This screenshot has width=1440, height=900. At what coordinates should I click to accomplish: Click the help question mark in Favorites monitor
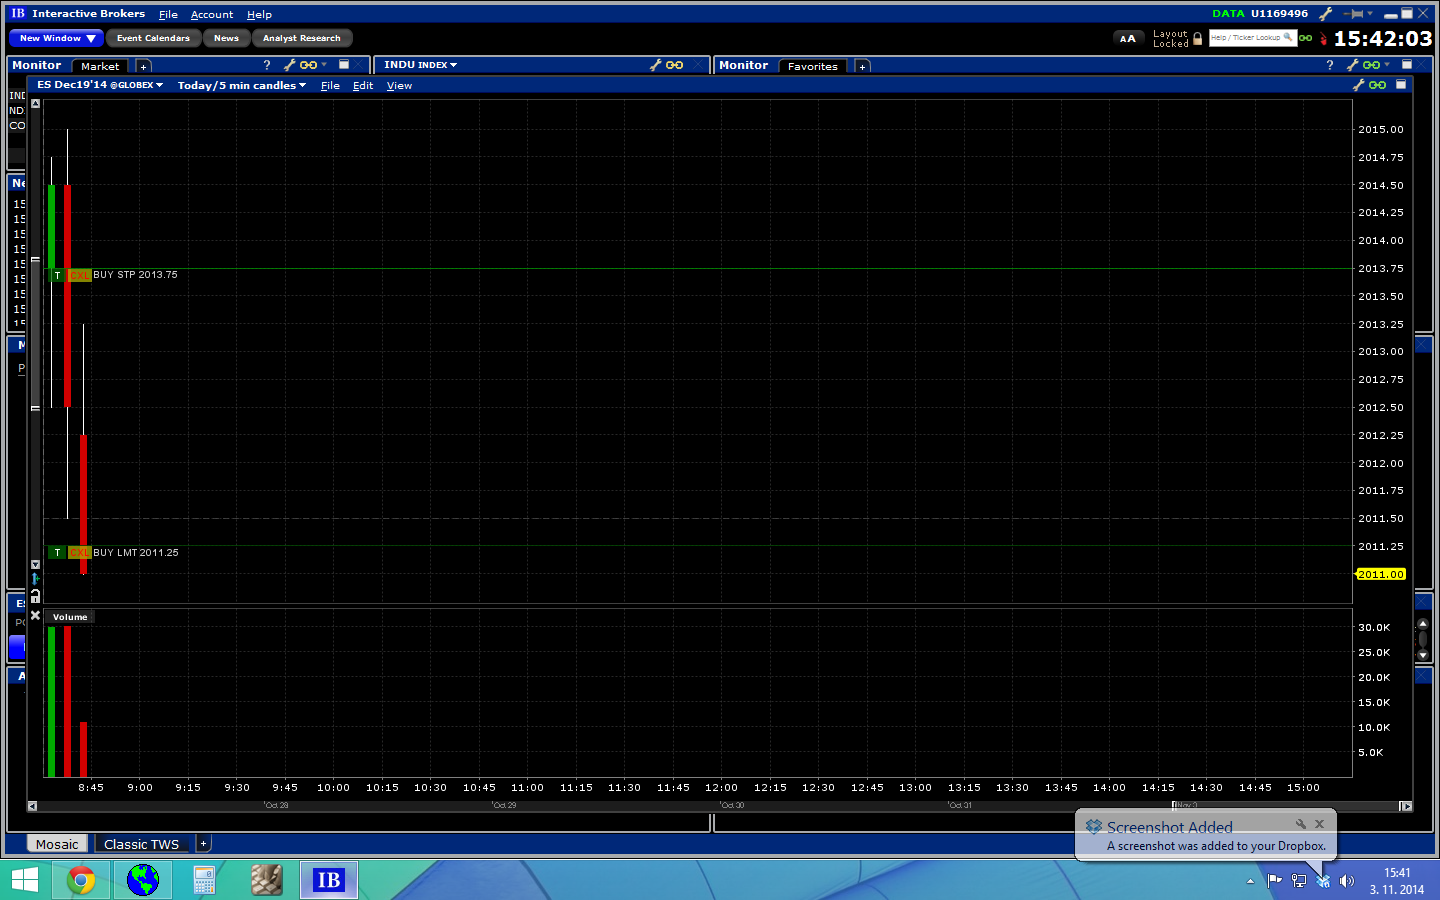click(x=1329, y=65)
